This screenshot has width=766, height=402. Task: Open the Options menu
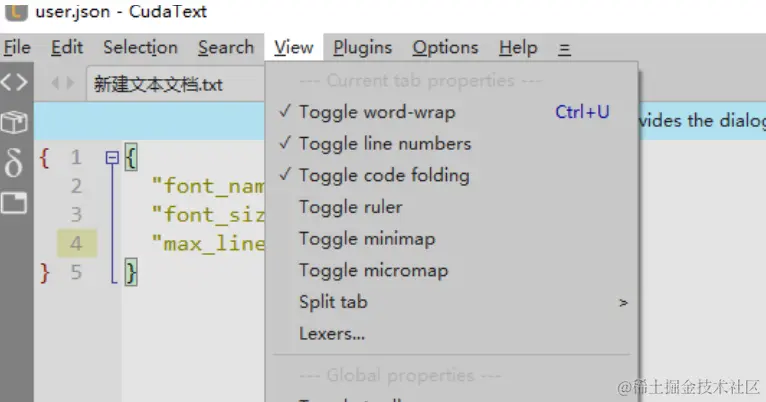(445, 48)
